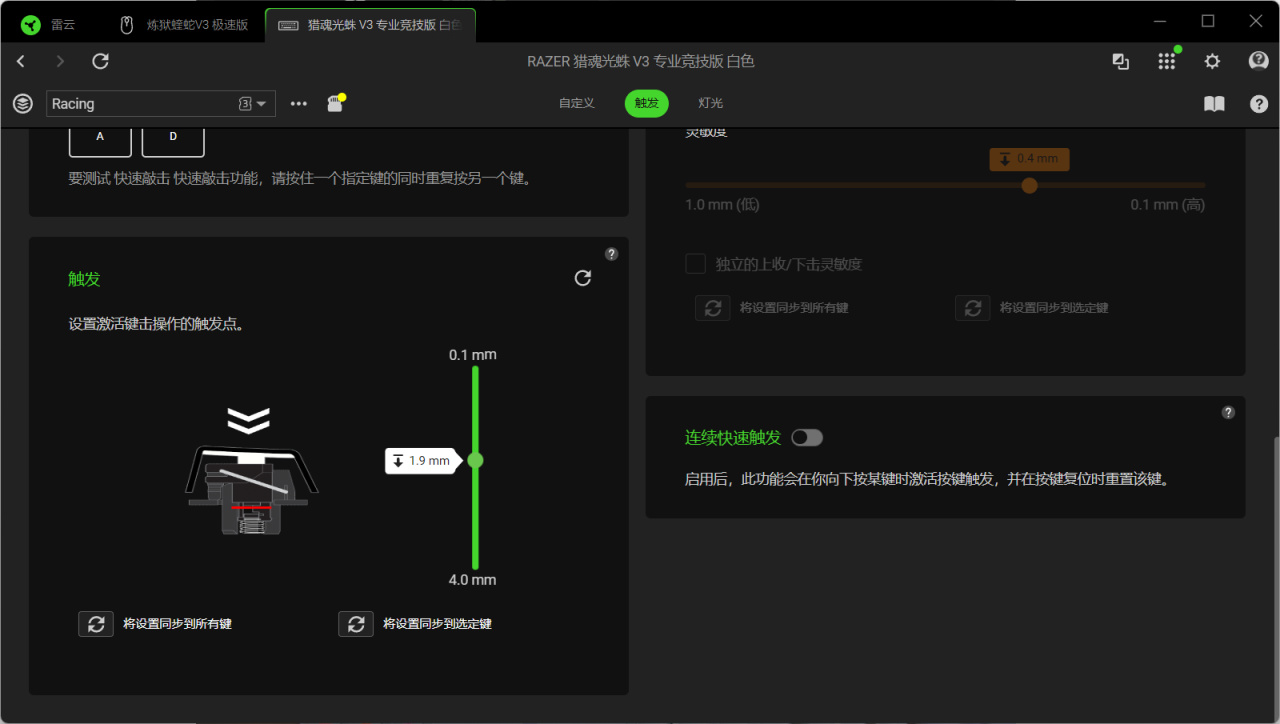
Task: Select the 触发 tab
Action: point(647,103)
